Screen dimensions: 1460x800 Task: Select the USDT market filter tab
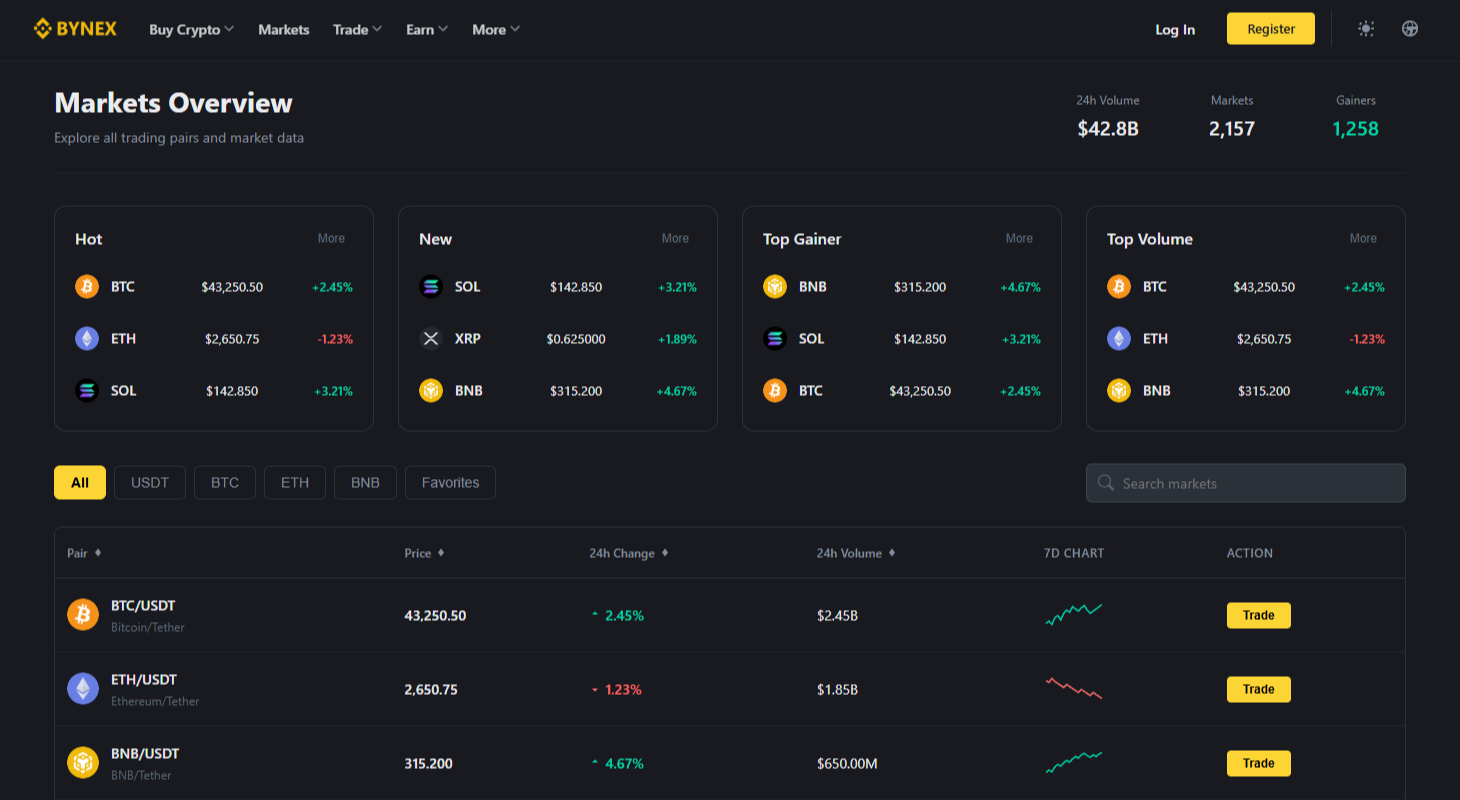(150, 483)
